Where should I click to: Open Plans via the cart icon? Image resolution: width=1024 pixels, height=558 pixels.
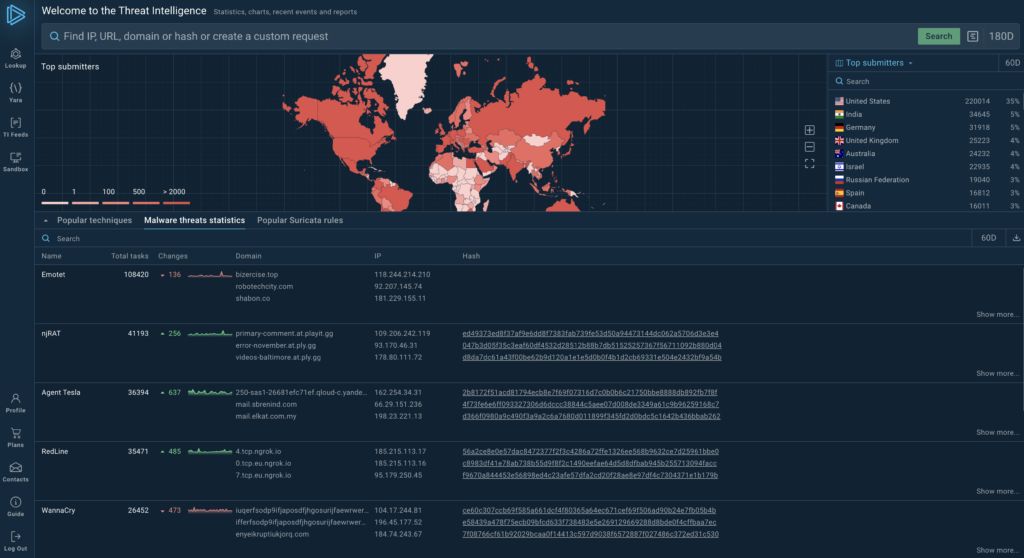pos(15,437)
